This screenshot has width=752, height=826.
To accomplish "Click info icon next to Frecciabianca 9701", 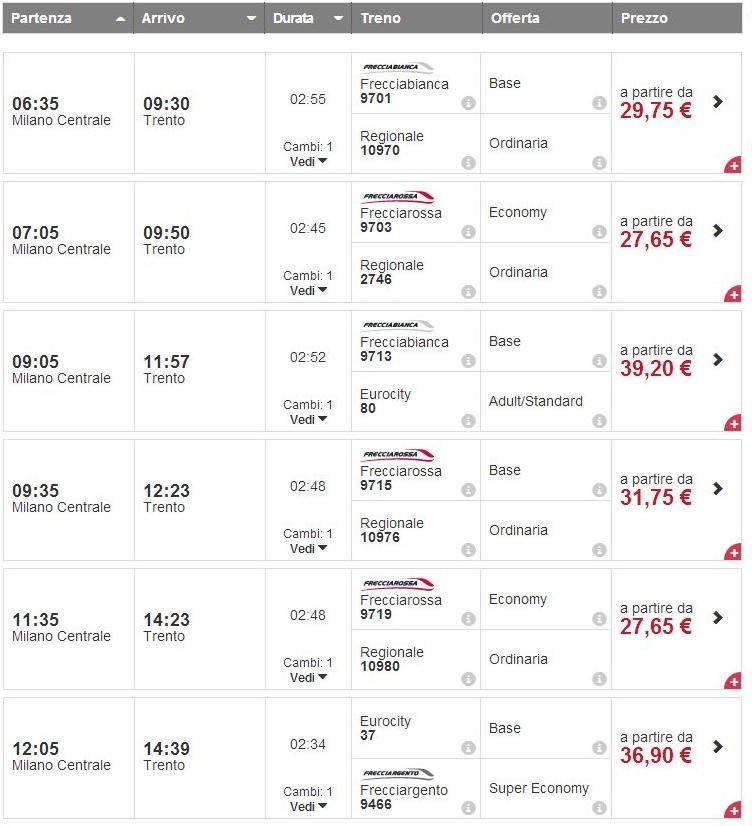I will [468, 103].
